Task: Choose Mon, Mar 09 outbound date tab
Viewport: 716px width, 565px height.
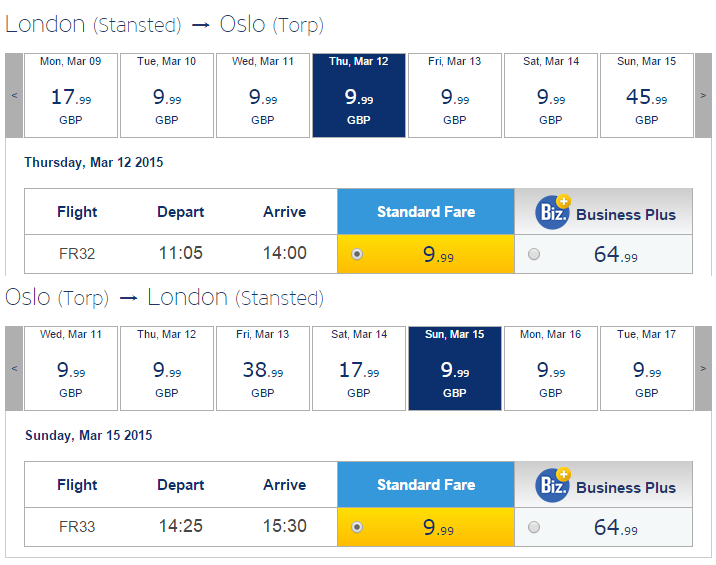Action: coord(71,95)
